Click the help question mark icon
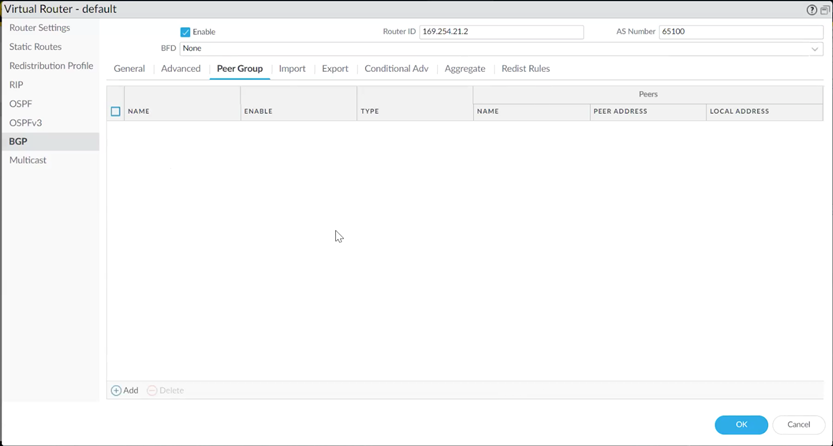Viewport: 833px width, 446px height. click(811, 10)
